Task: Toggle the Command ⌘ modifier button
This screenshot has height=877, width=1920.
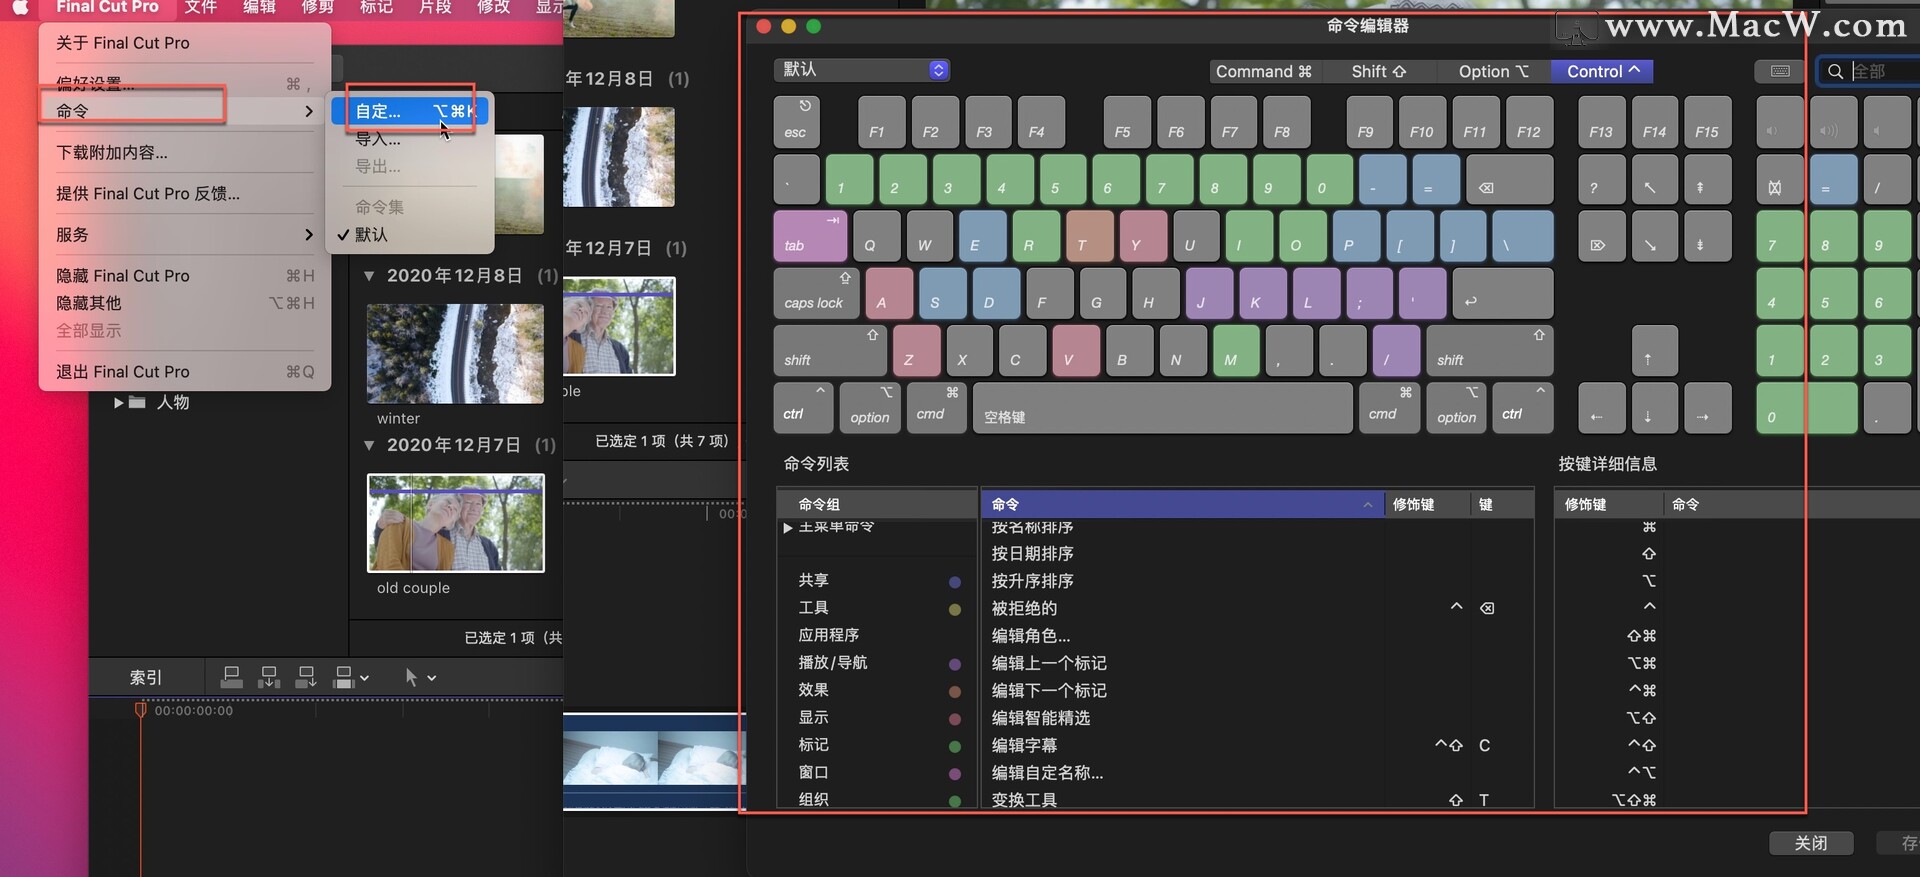Action: pyautogui.click(x=1263, y=71)
